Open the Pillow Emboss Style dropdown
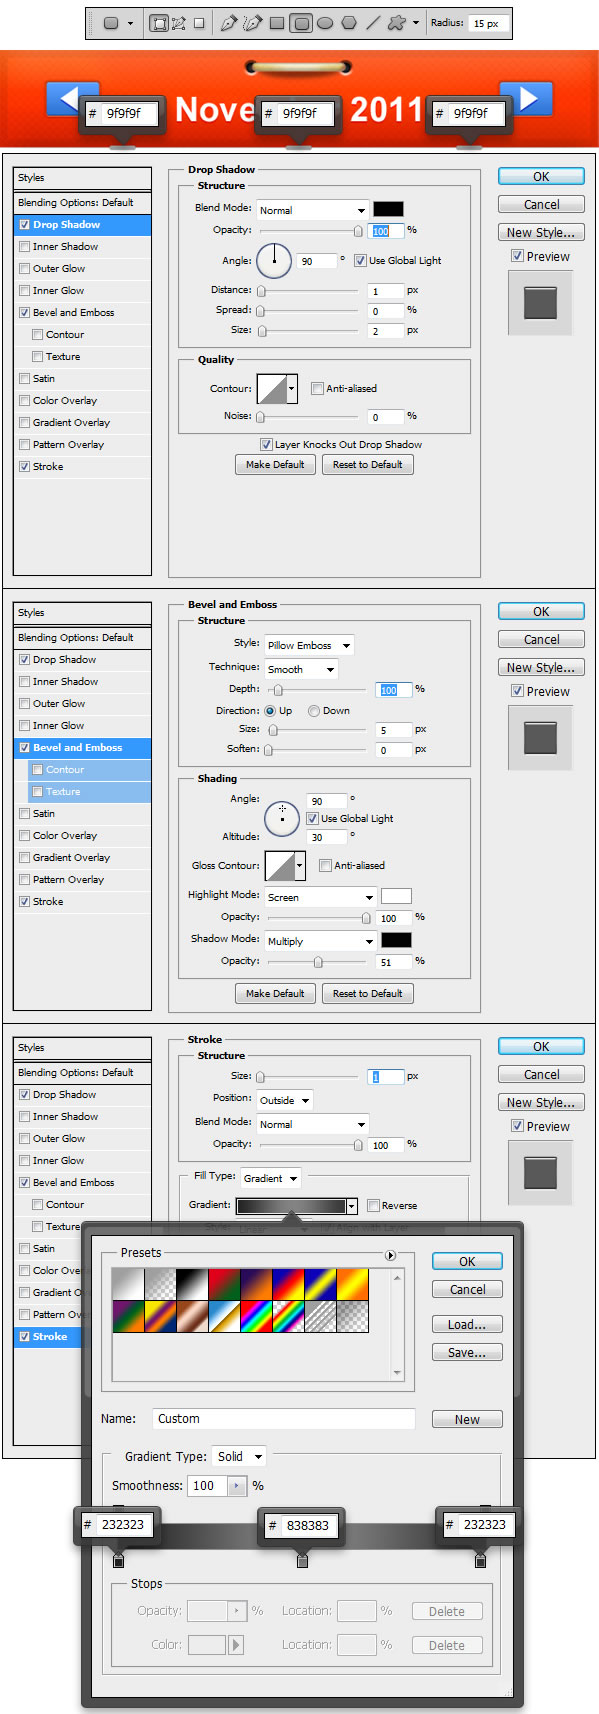The height and width of the screenshot is (1714, 599). pyautogui.click(x=308, y=646)
